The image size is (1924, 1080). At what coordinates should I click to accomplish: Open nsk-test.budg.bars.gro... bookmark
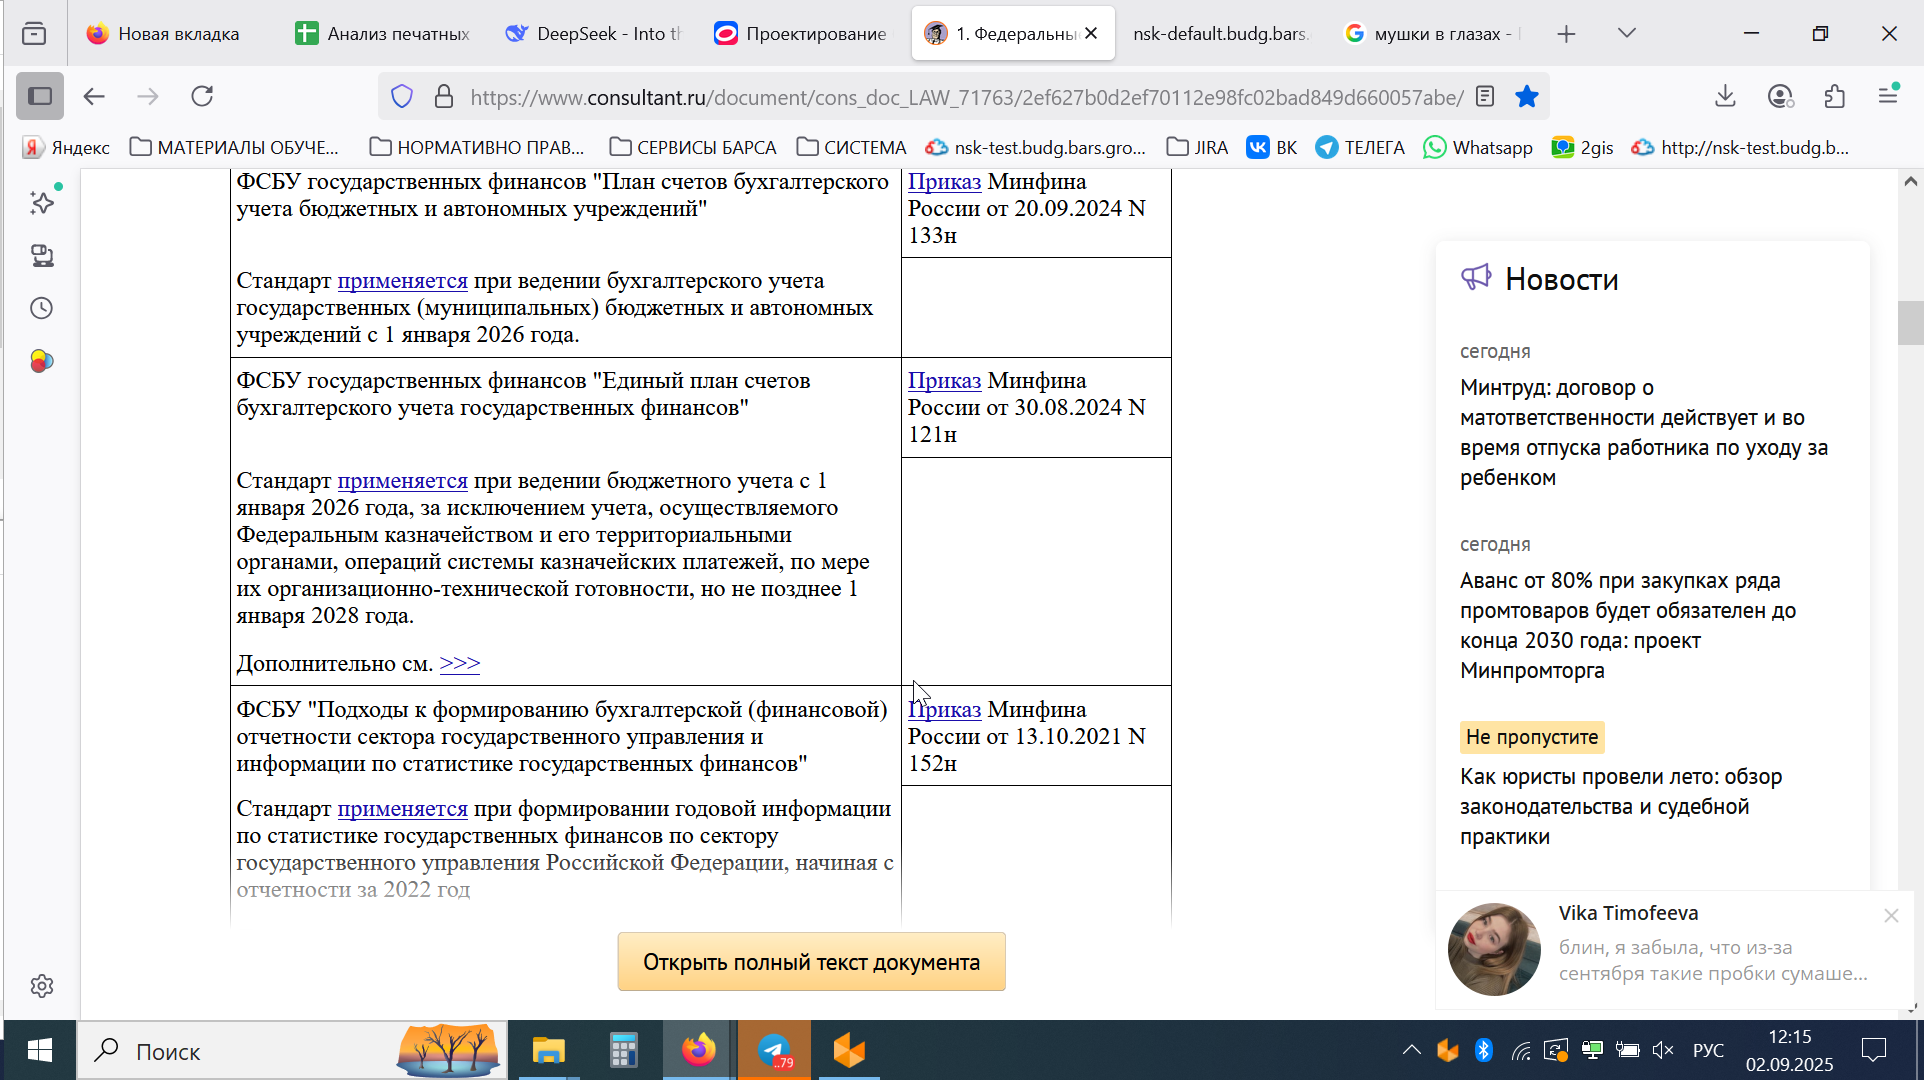(1036, 147)
